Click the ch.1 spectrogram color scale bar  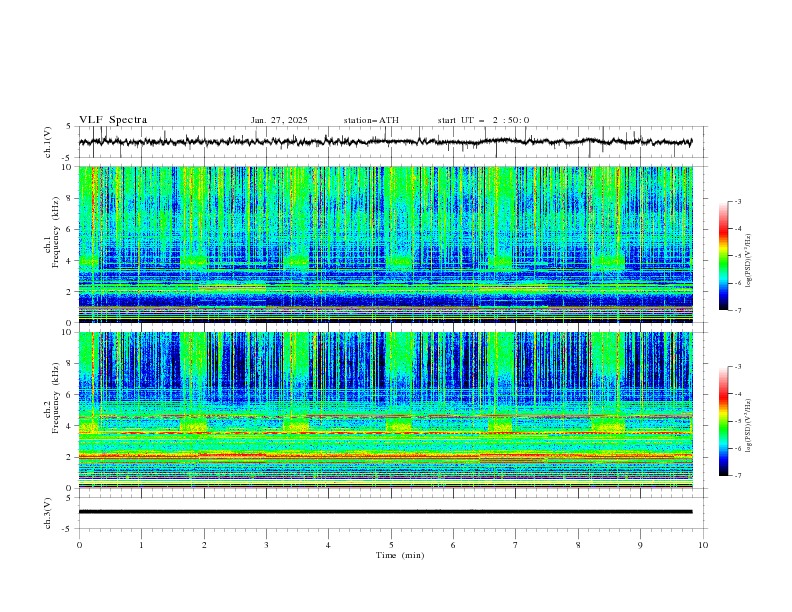(723, 256)
